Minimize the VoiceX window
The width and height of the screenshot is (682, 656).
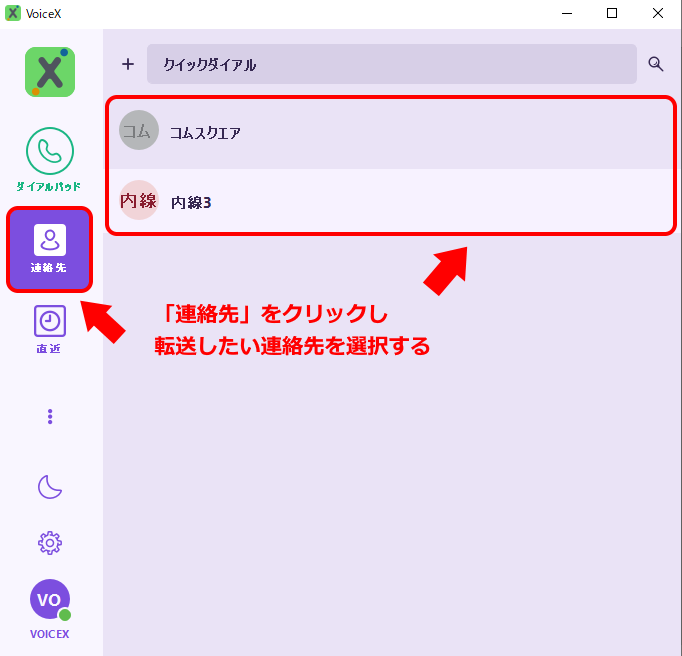[x=566, y=13]
